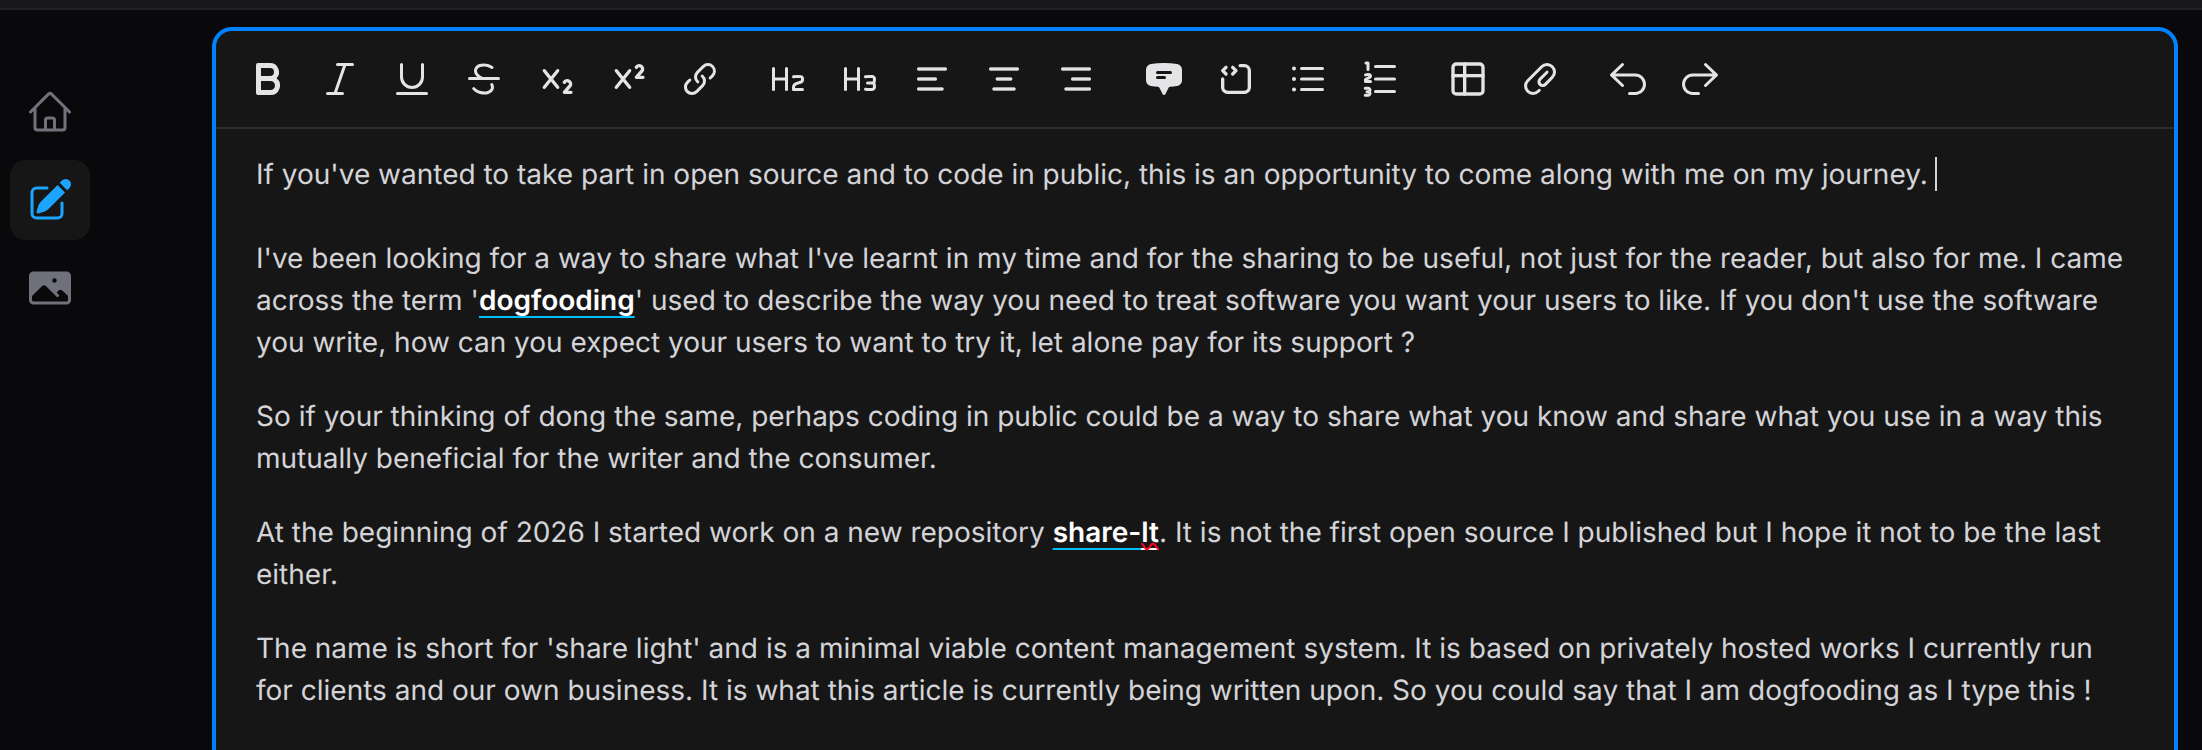
Task: Create a numbered list
Action: (x=1380, y=79)
